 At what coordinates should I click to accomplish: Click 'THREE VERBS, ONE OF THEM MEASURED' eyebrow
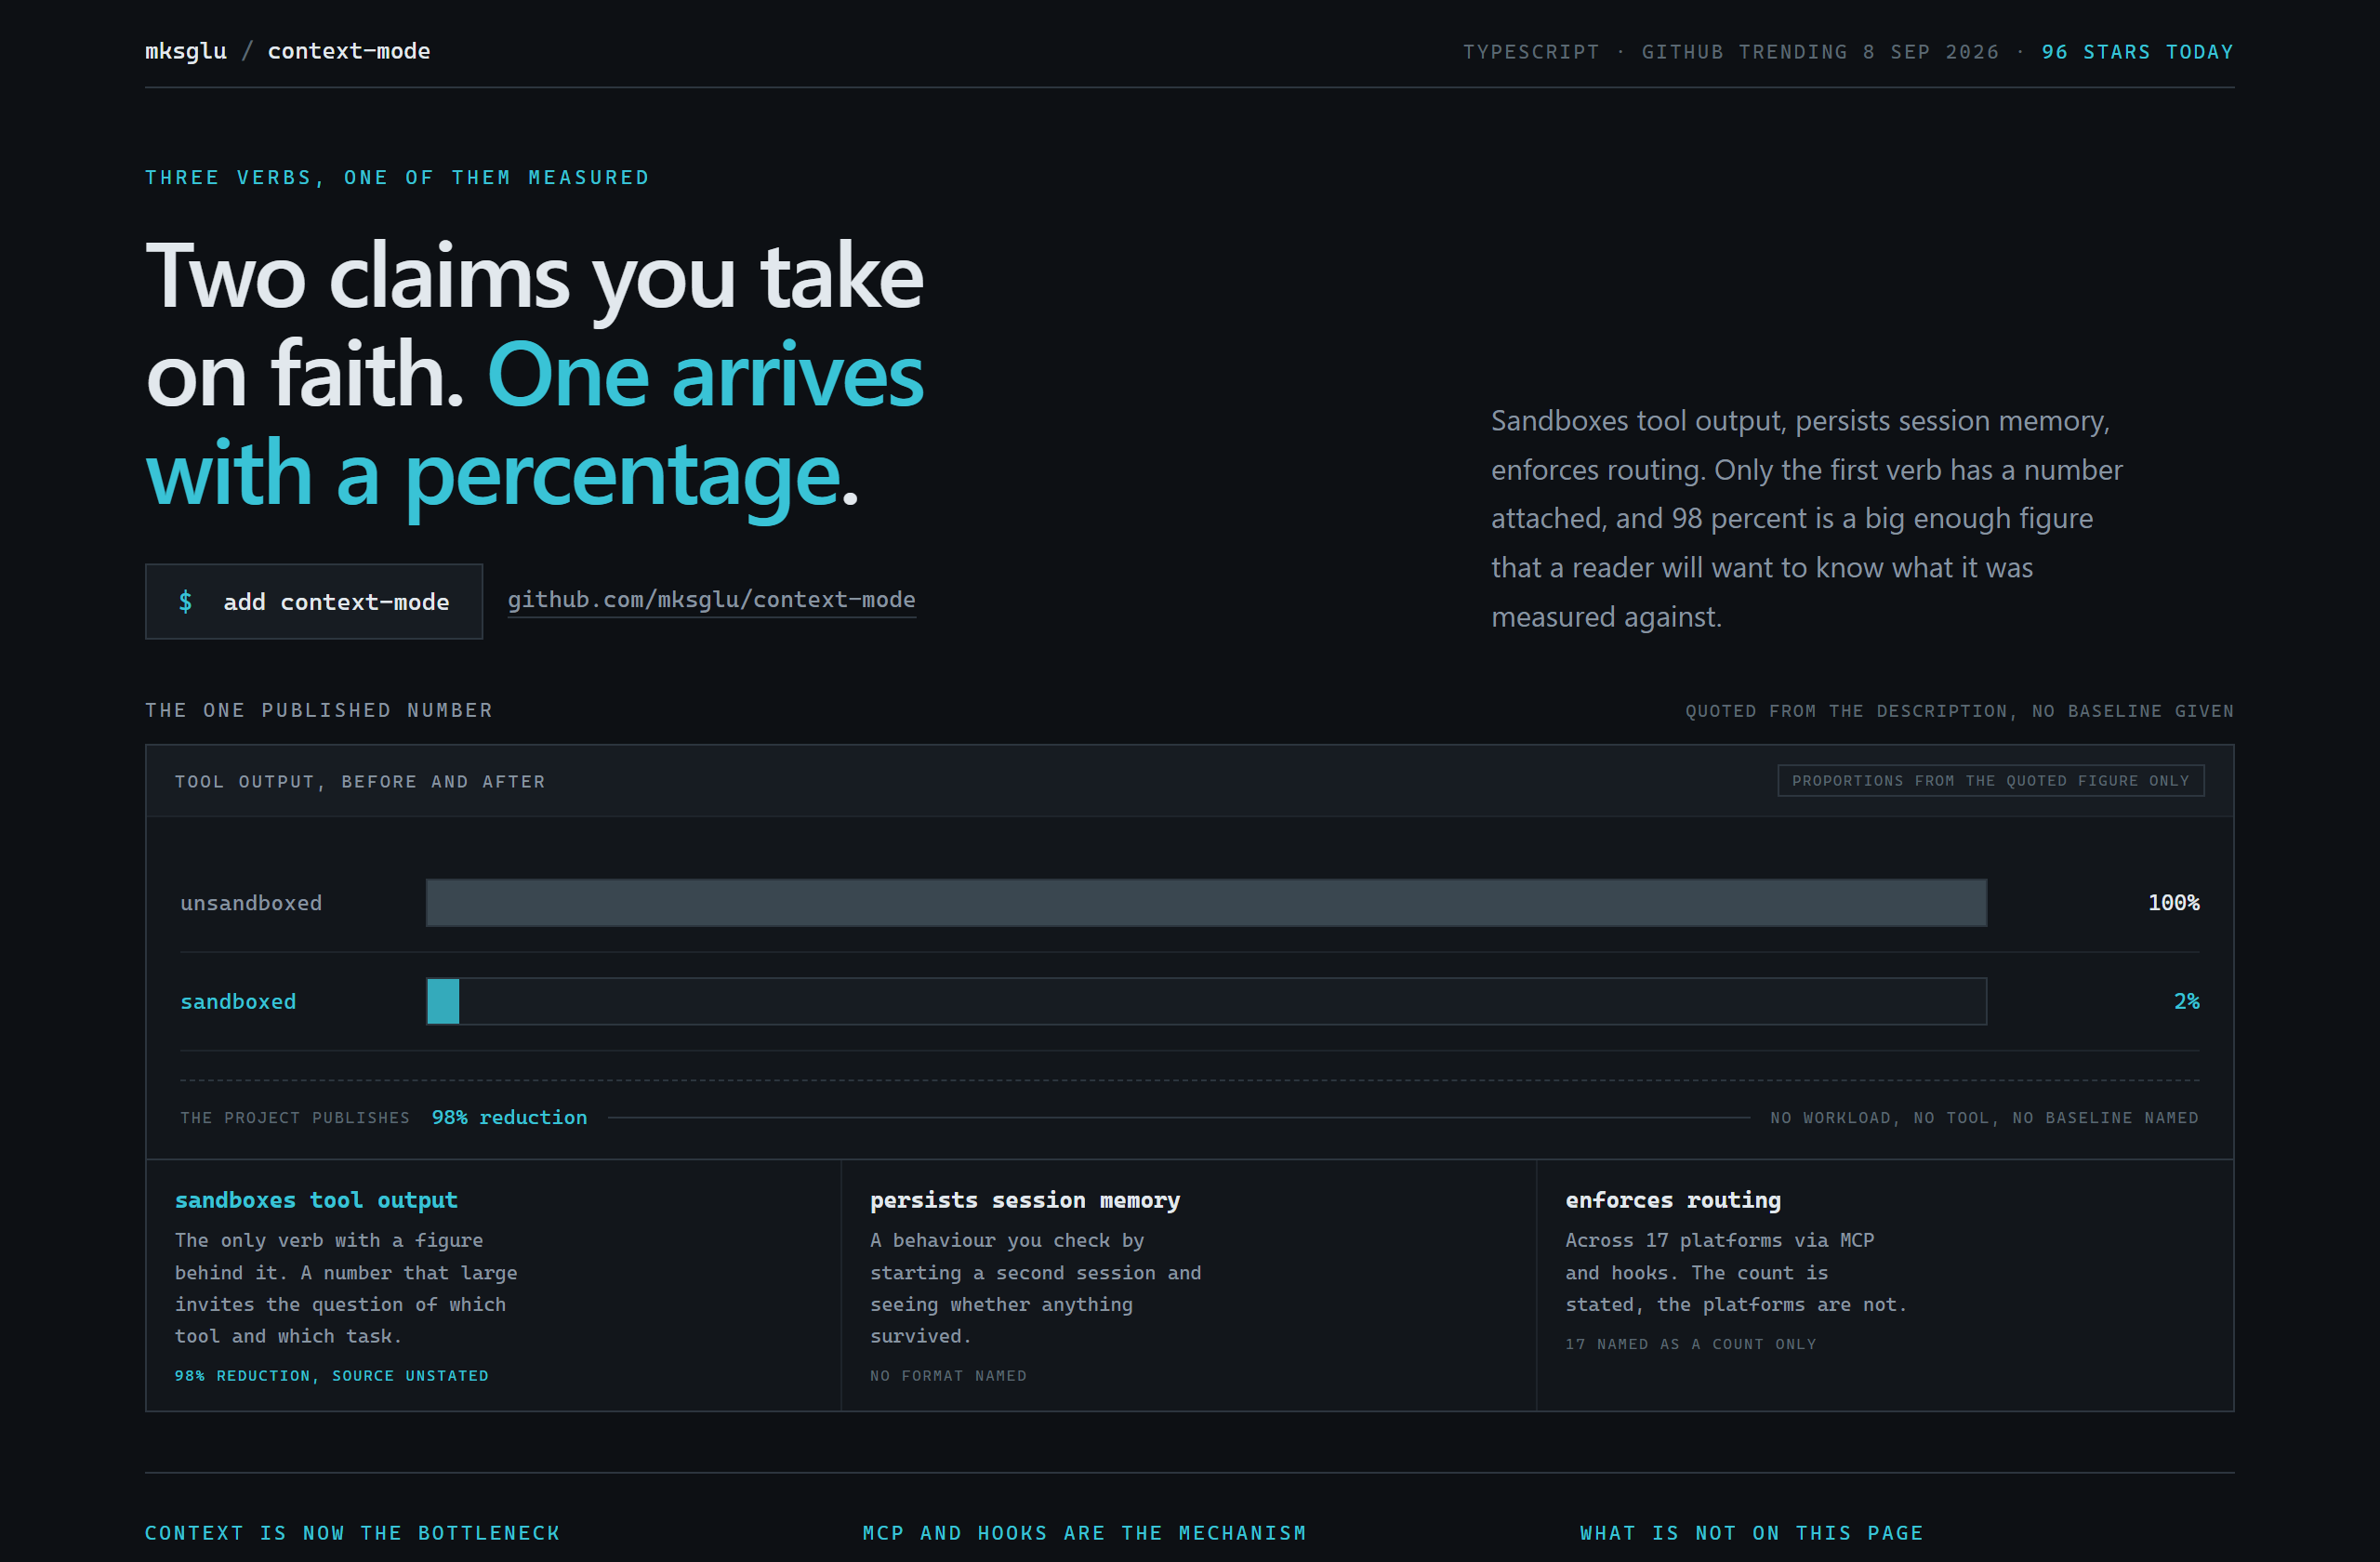(x=397, y=177)
